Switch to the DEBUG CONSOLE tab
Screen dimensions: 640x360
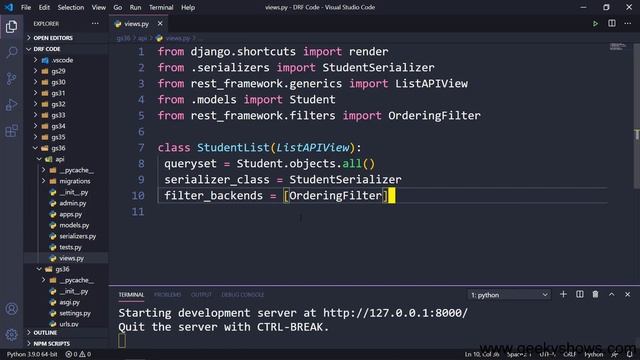(242, 294)
